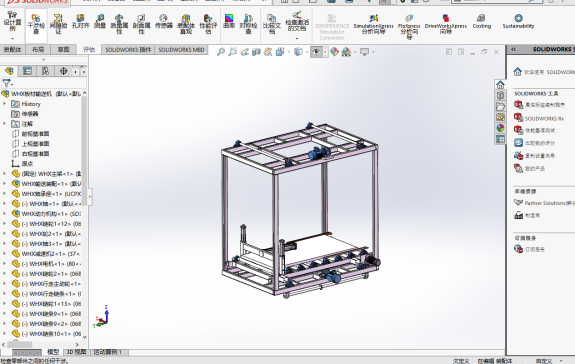Viewport: 575px width, 364px height.
Task: Switch to the 布局 (Layout) tab
Action: (38, 49)
